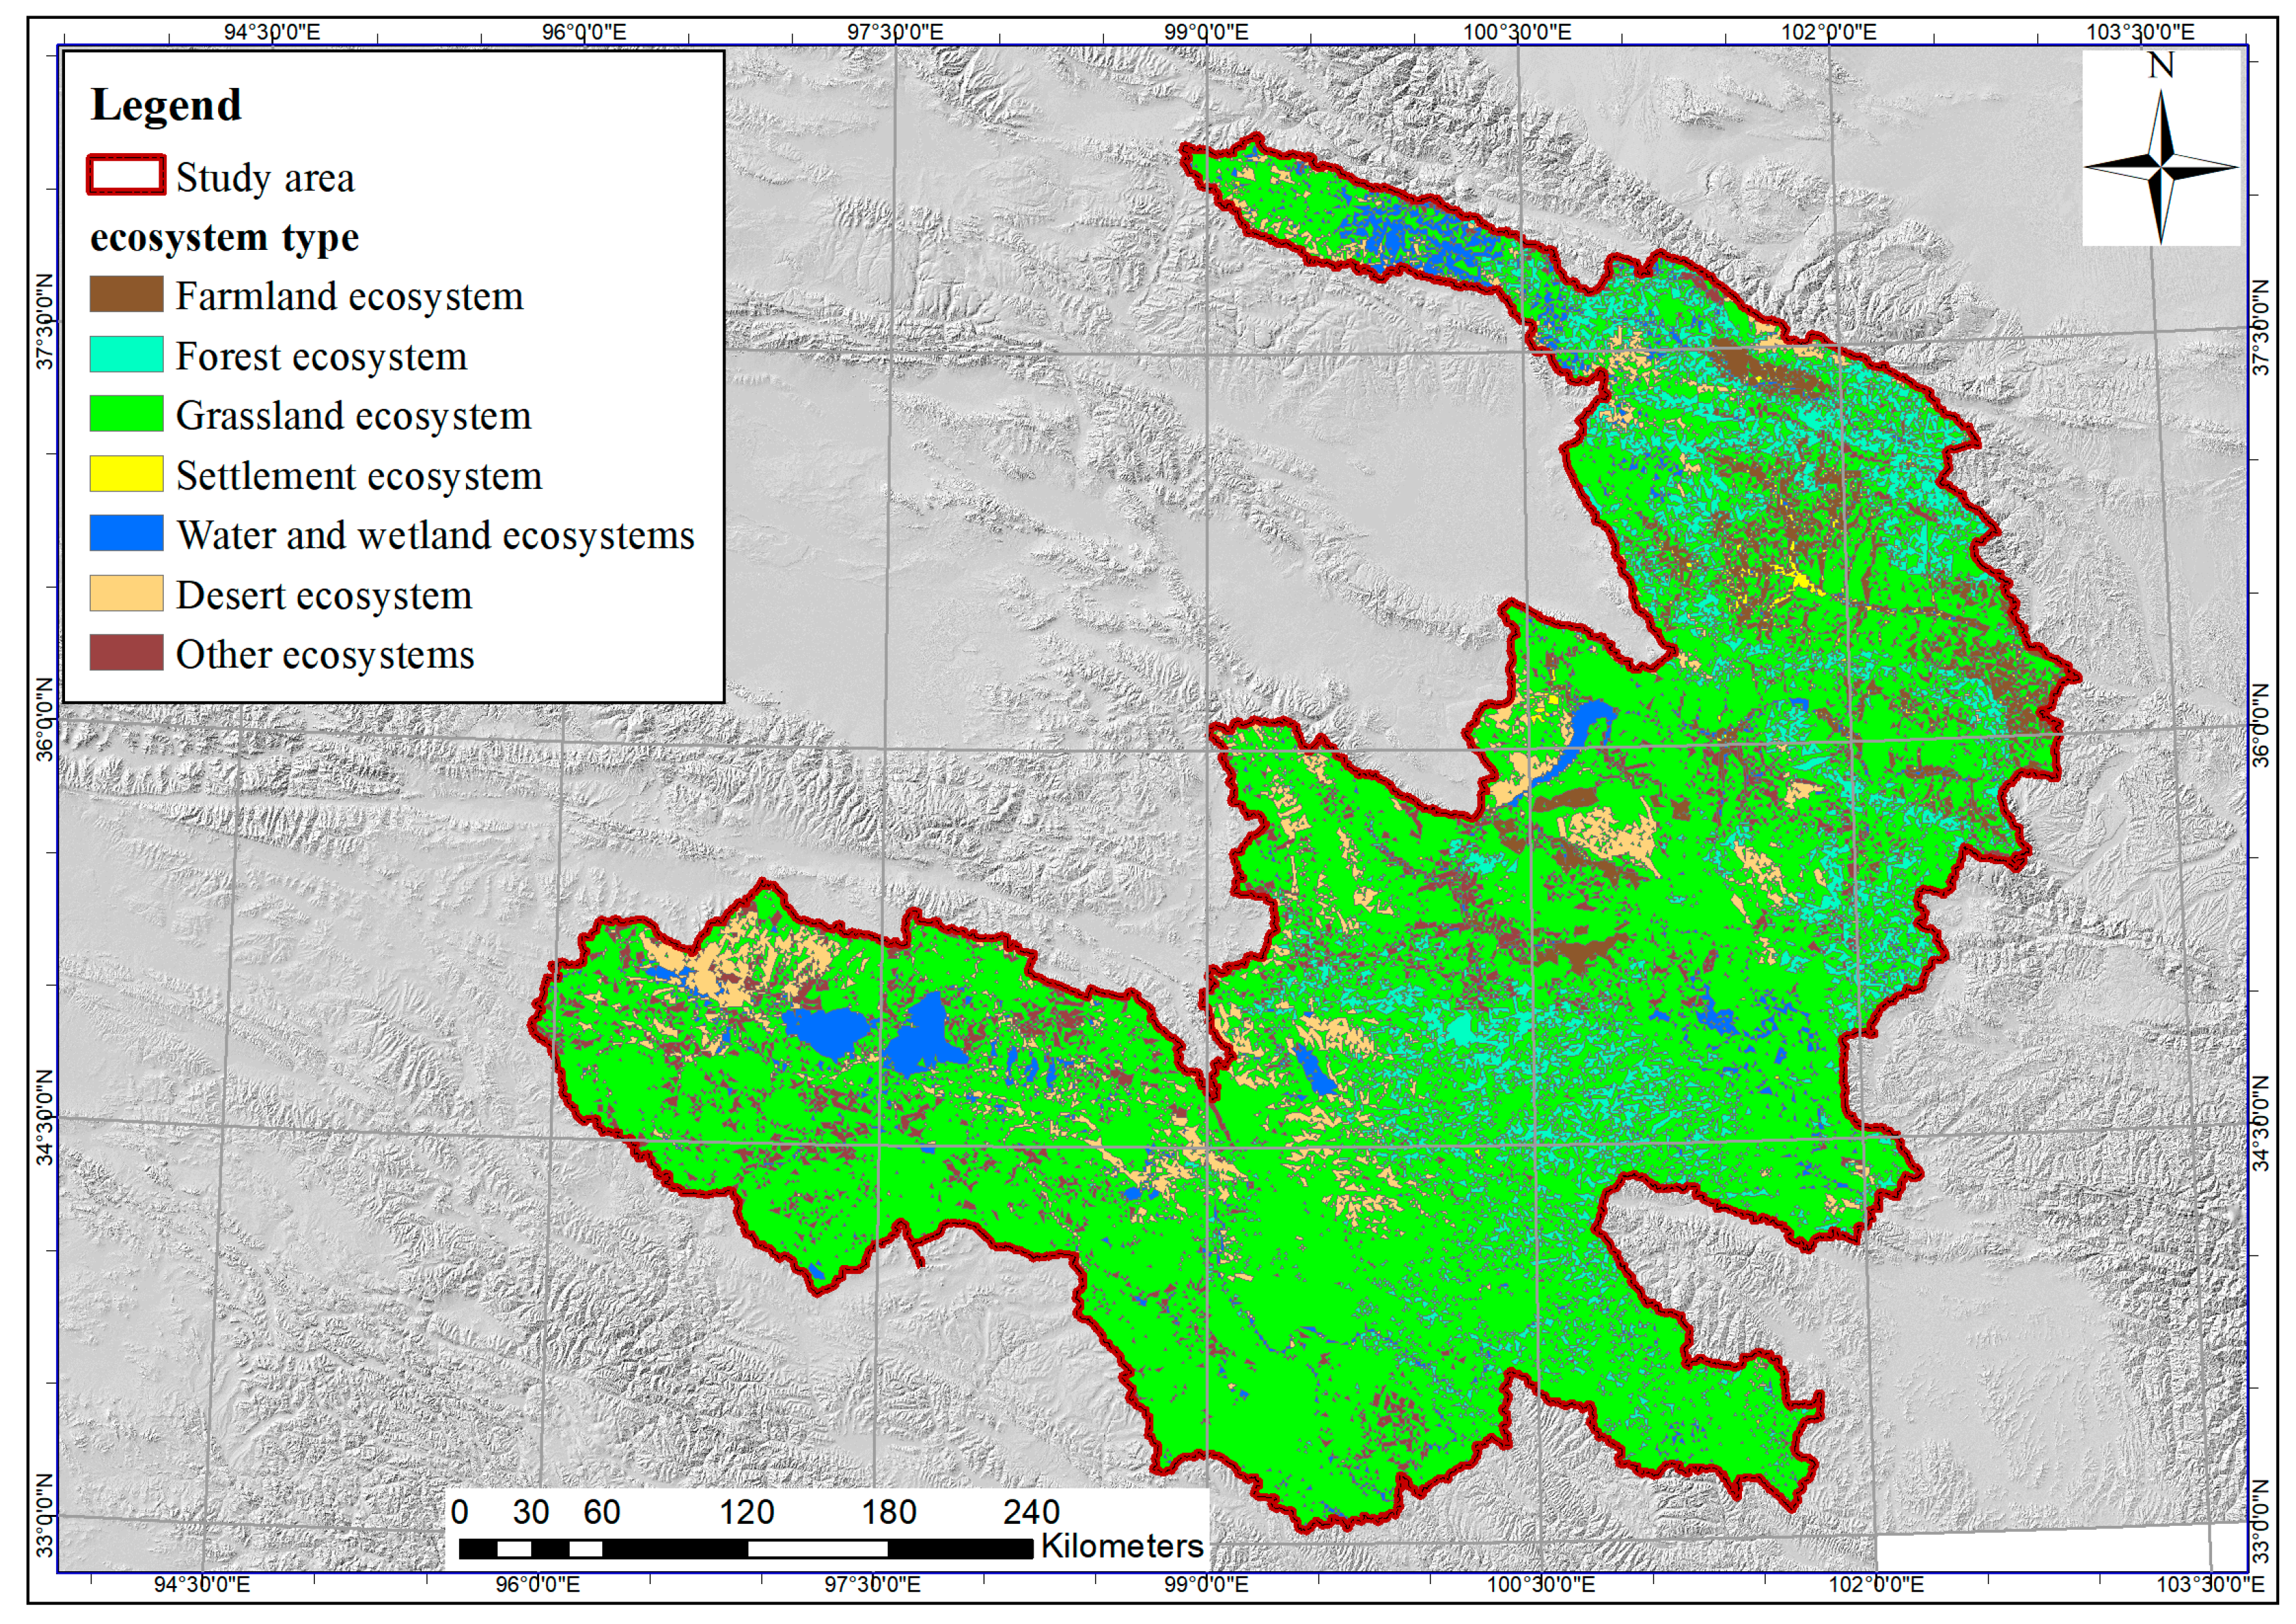Click the 'ecosystem type' legend heading
The width and height of the screenshot is (2296, 1624).
click(x=224, y=238)
